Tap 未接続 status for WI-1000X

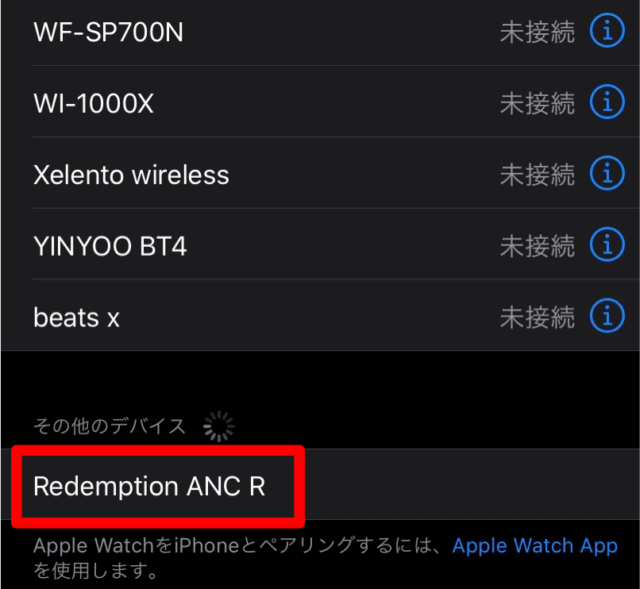click(537, 102)
